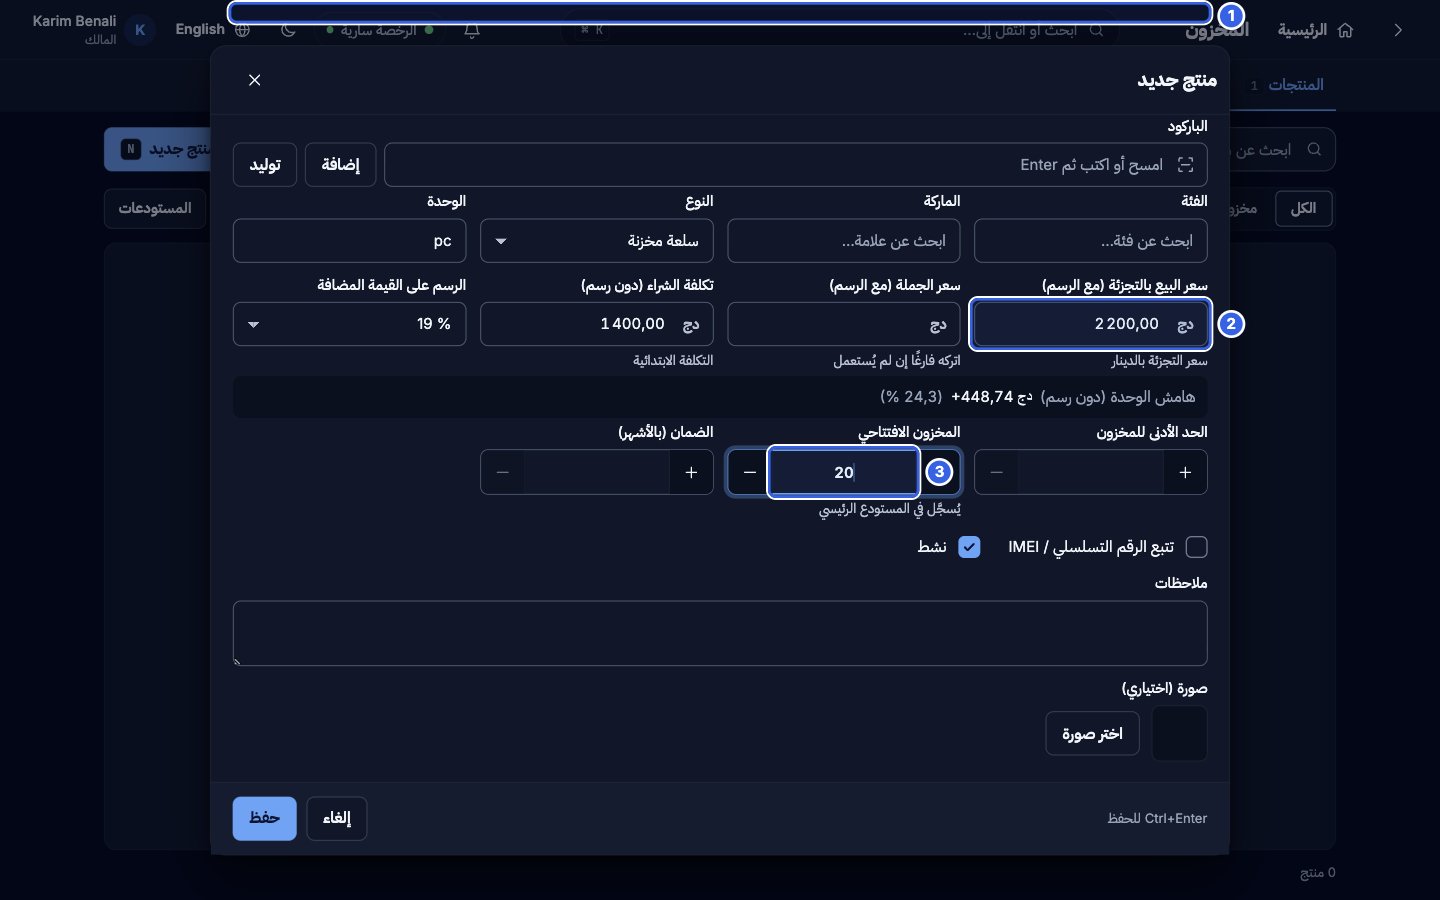The image size is (1440, 900).
Task: Save the product with the حفظ button
Action: 265,819
